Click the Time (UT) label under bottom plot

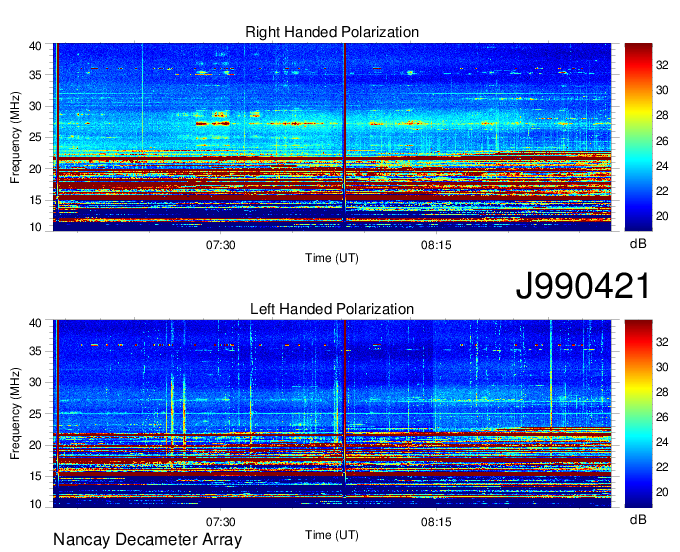click(332, 535)
